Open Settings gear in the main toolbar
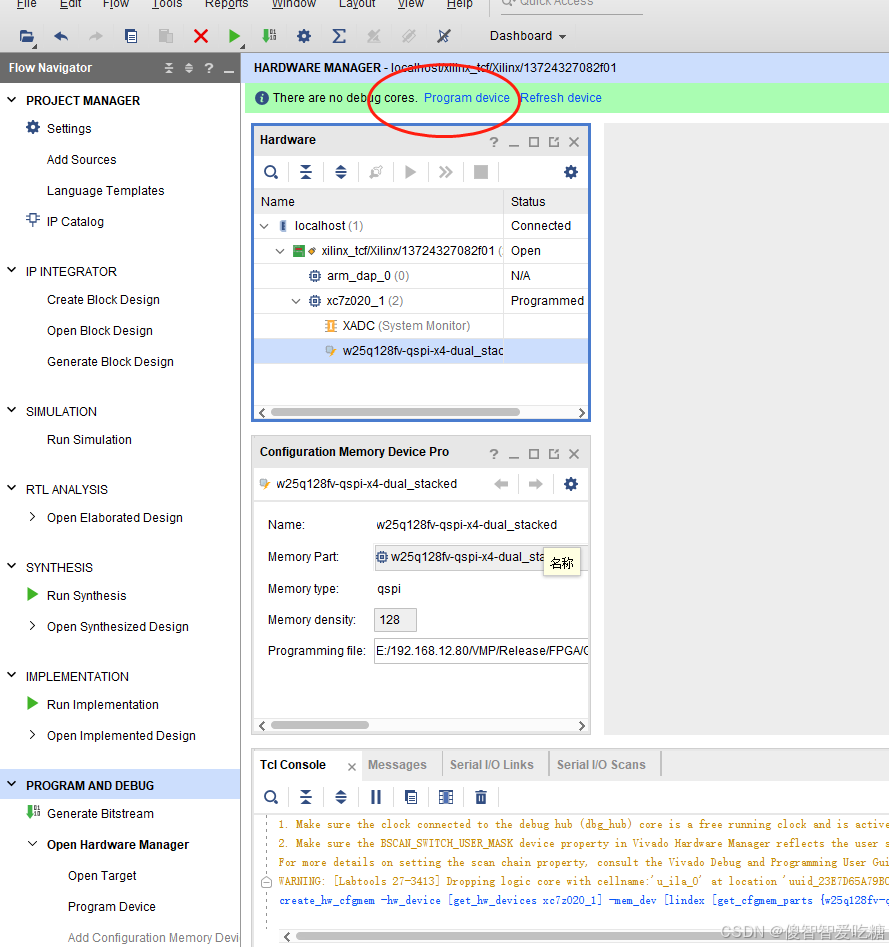The image size is (889, 947). tap(304, 36)
